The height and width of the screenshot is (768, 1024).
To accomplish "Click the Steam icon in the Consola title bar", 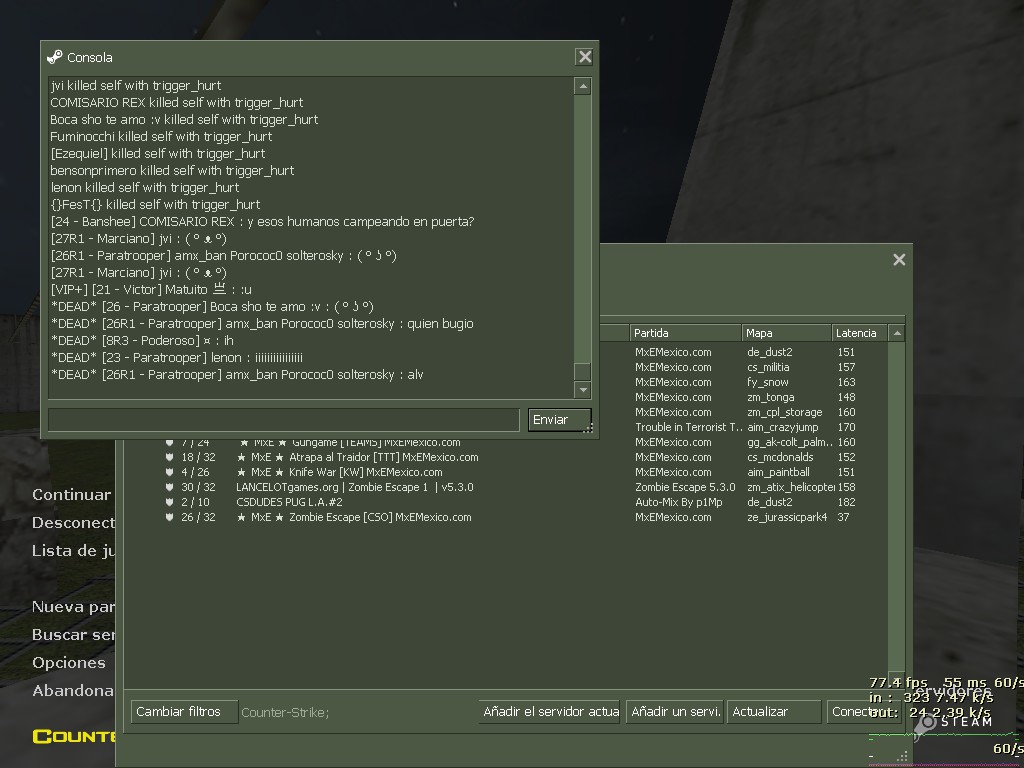I will pos(55,57).
